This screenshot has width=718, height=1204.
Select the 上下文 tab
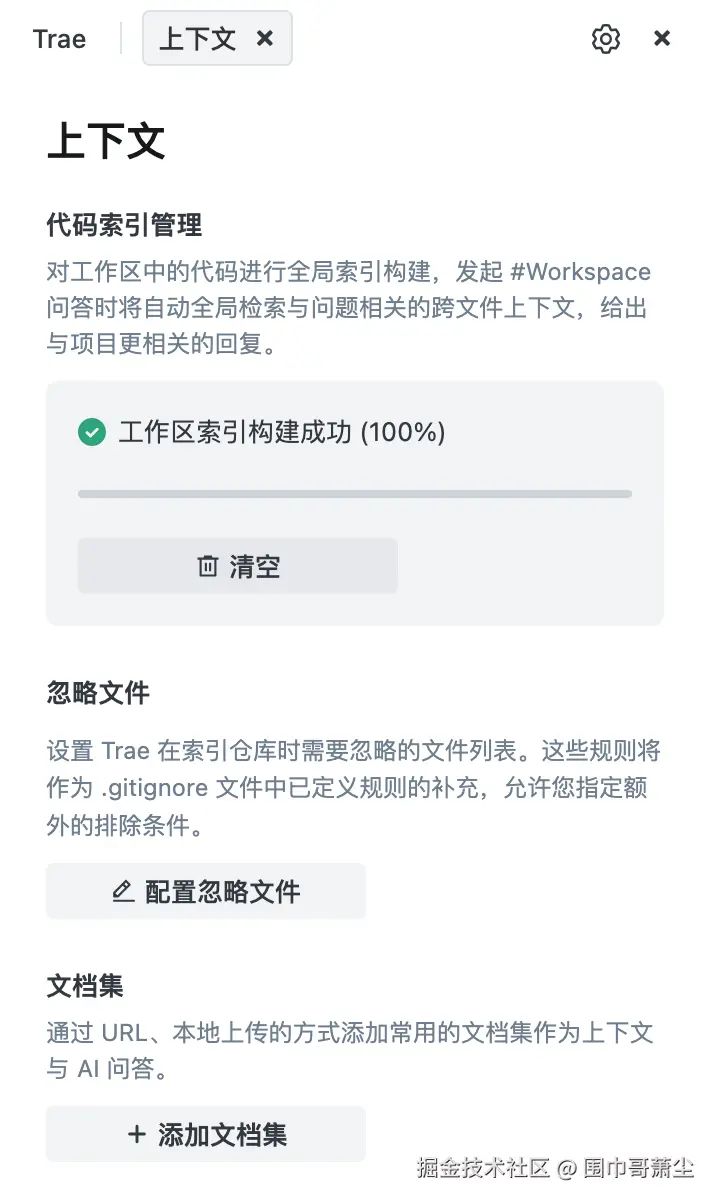pos(197,38)
